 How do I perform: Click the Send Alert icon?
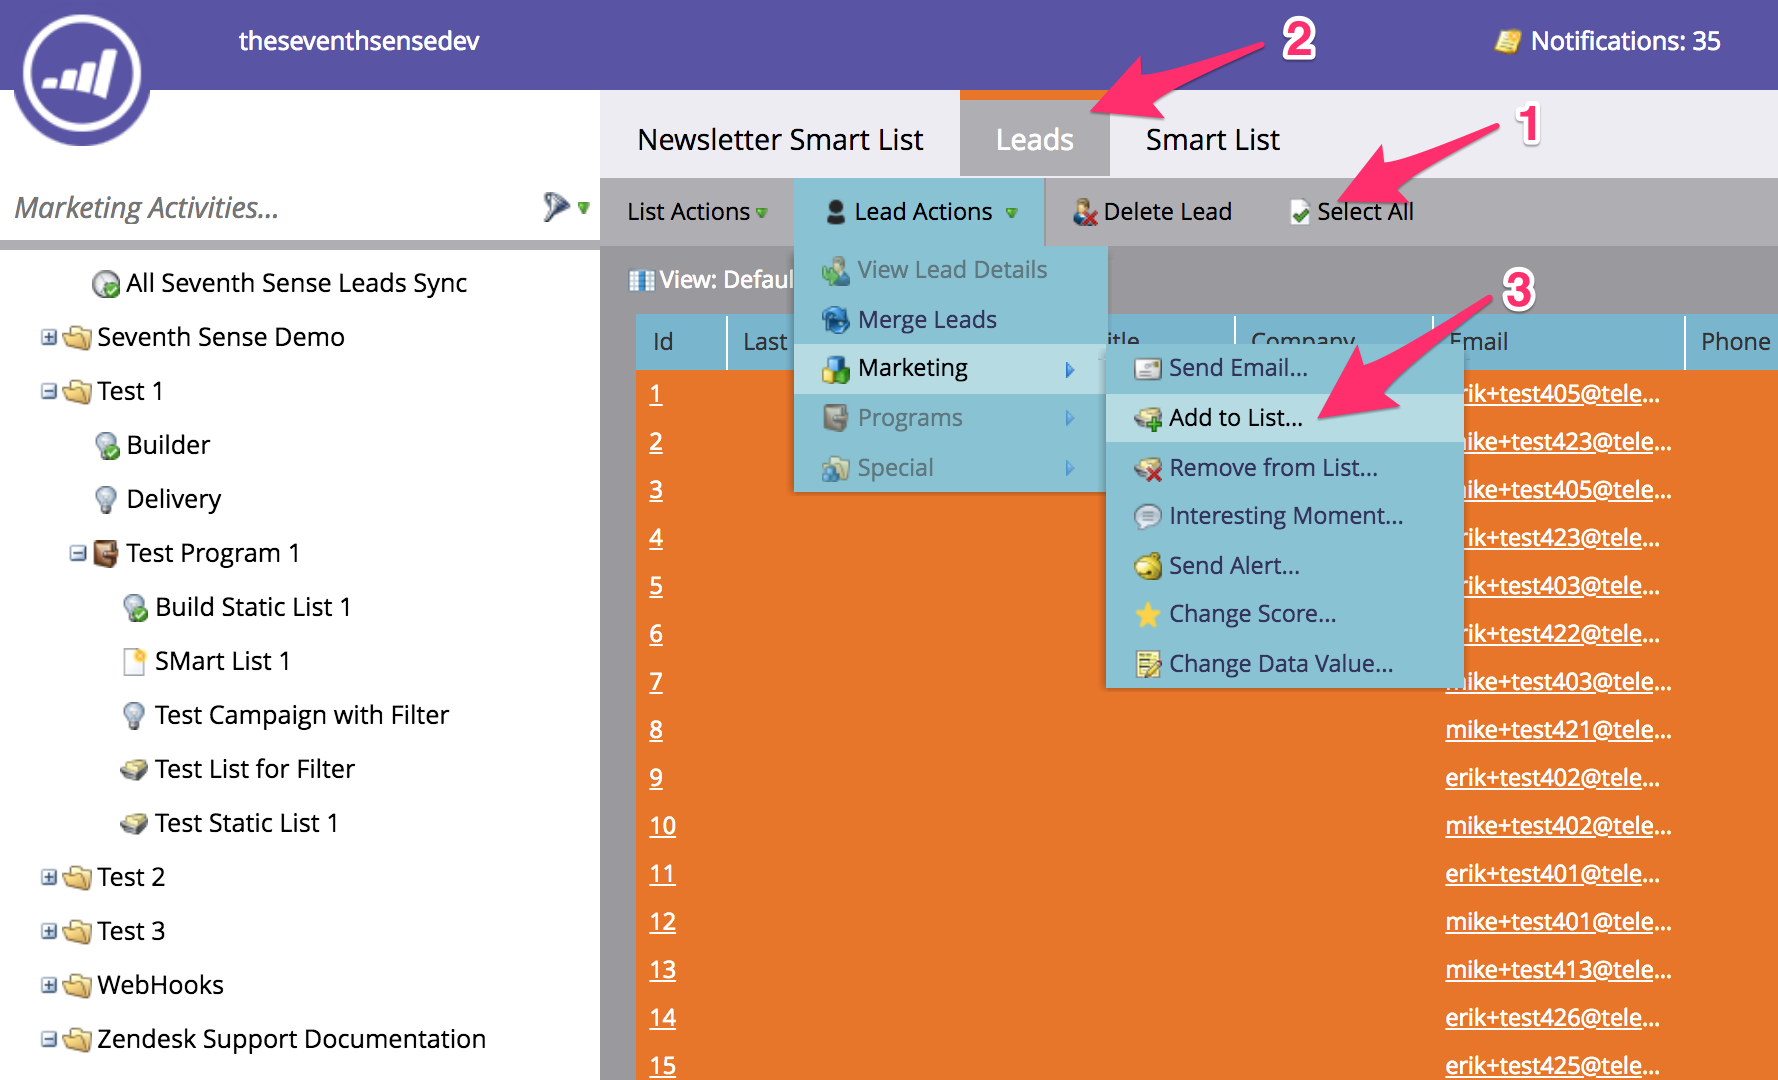[1148, 566]
